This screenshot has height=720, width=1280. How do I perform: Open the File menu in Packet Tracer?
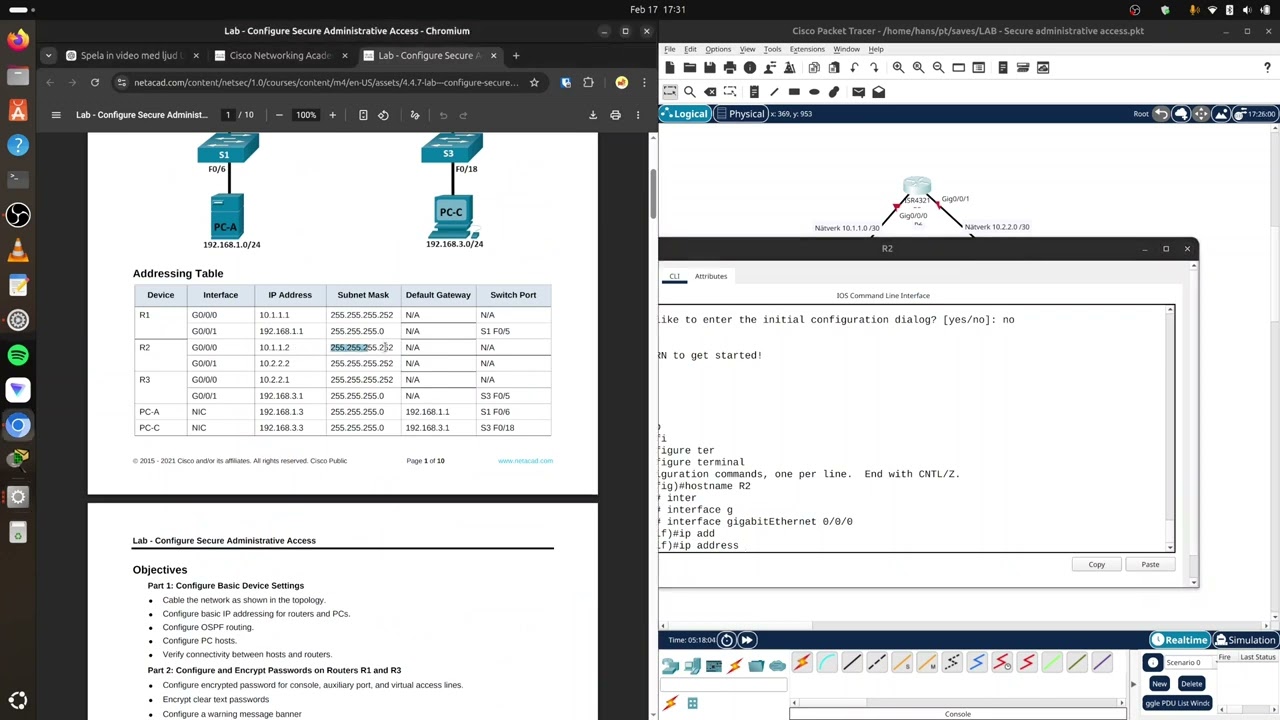pyautogui.click(x=670, y=49)
